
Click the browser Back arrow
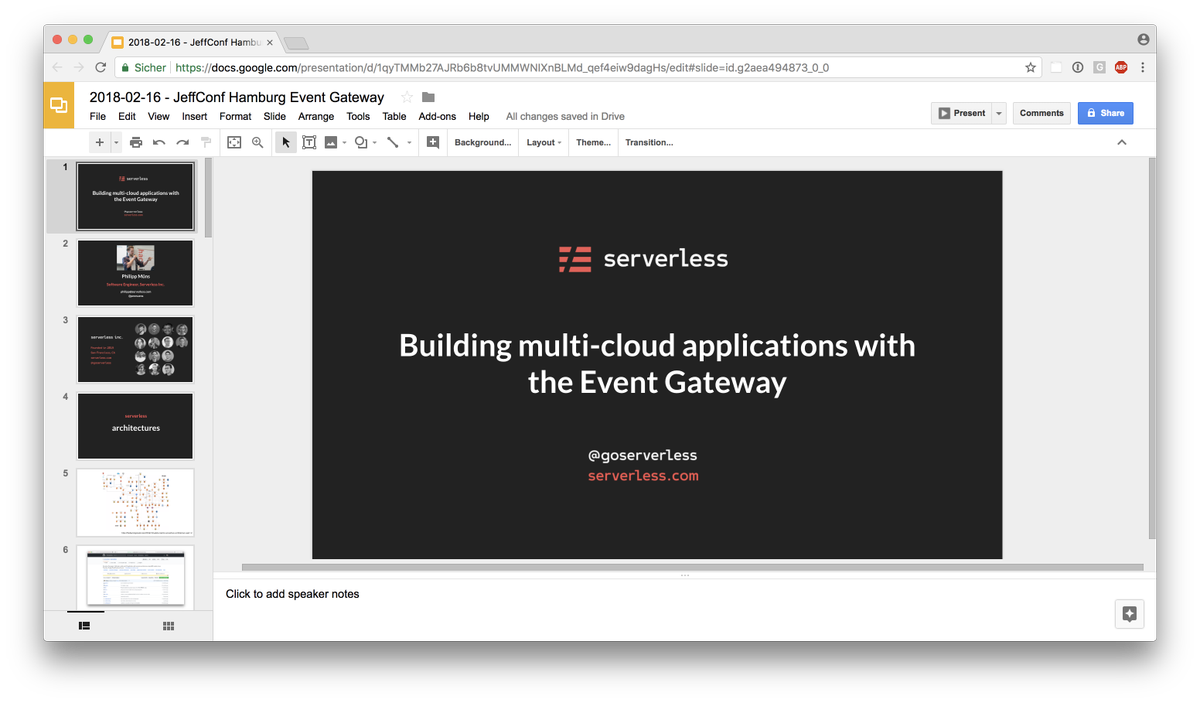click(x=57, y=68)
